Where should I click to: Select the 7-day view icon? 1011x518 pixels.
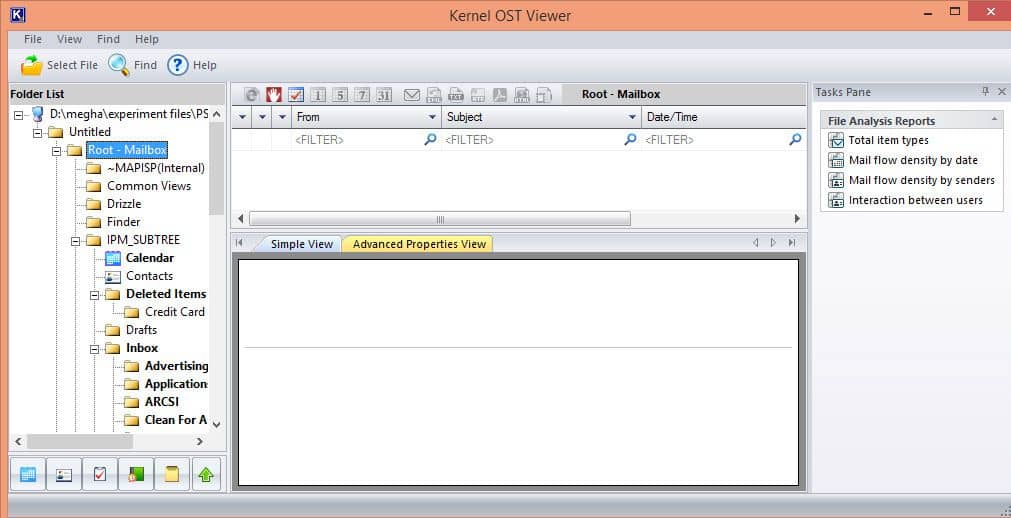(x=362, y=95)
